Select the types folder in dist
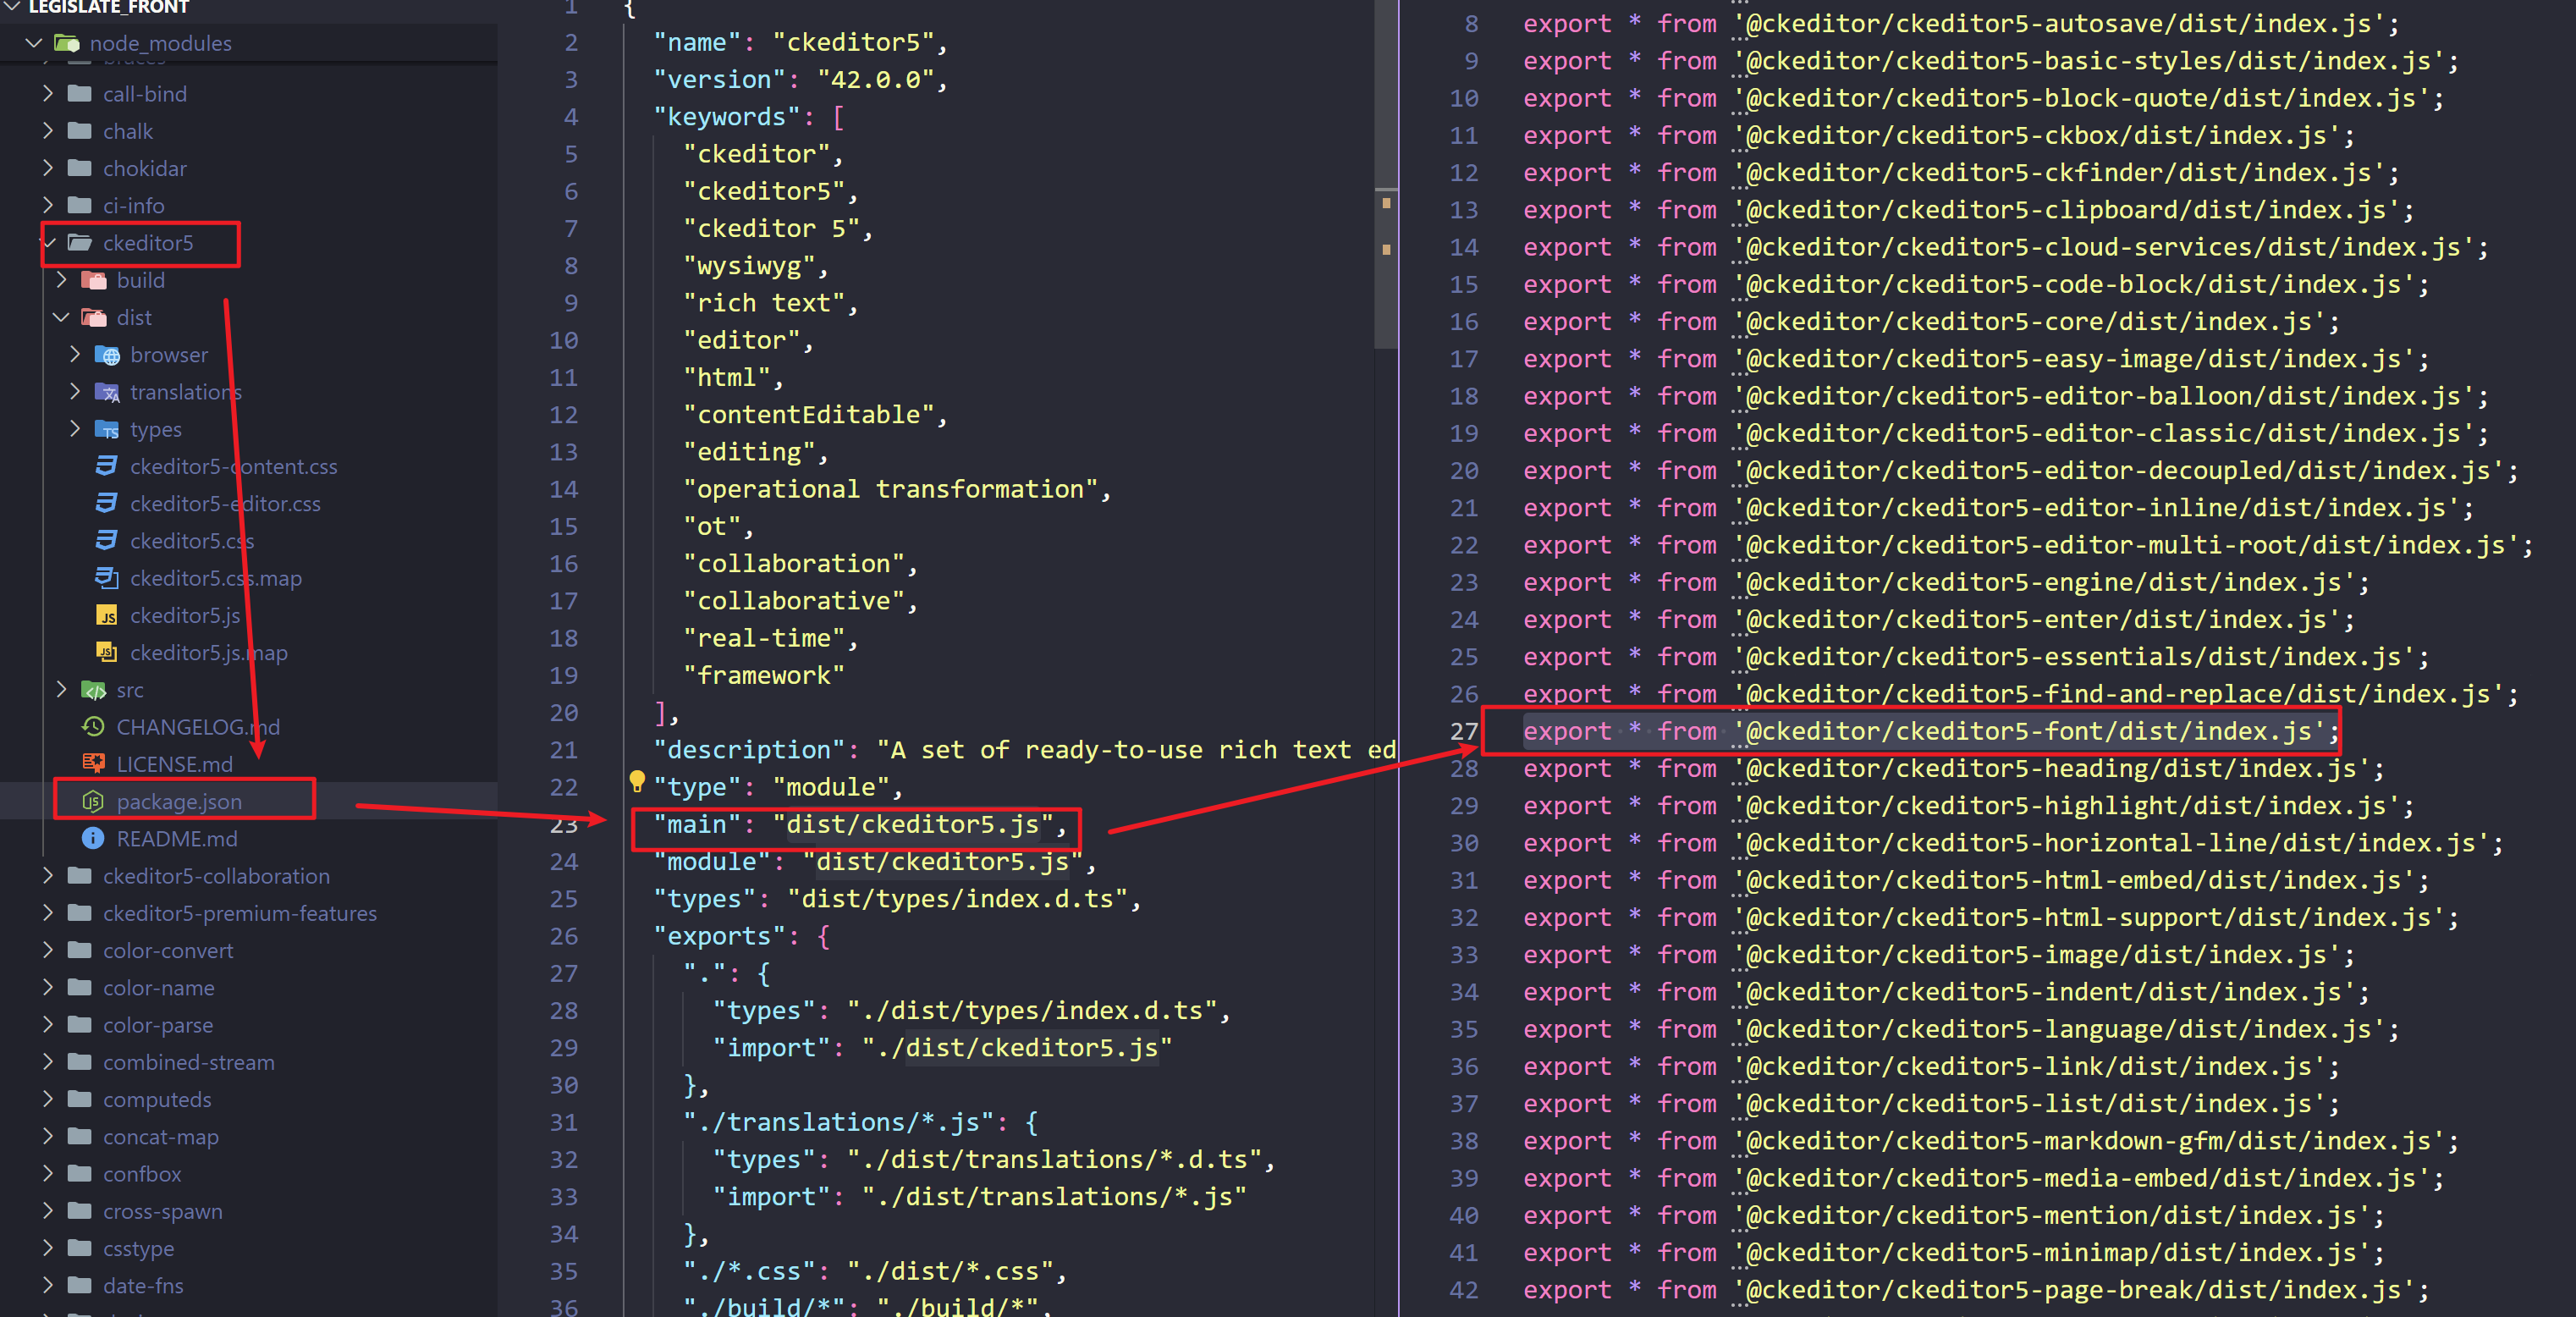This screenshot has width=2576, height=1317. (x=156, y=429)
